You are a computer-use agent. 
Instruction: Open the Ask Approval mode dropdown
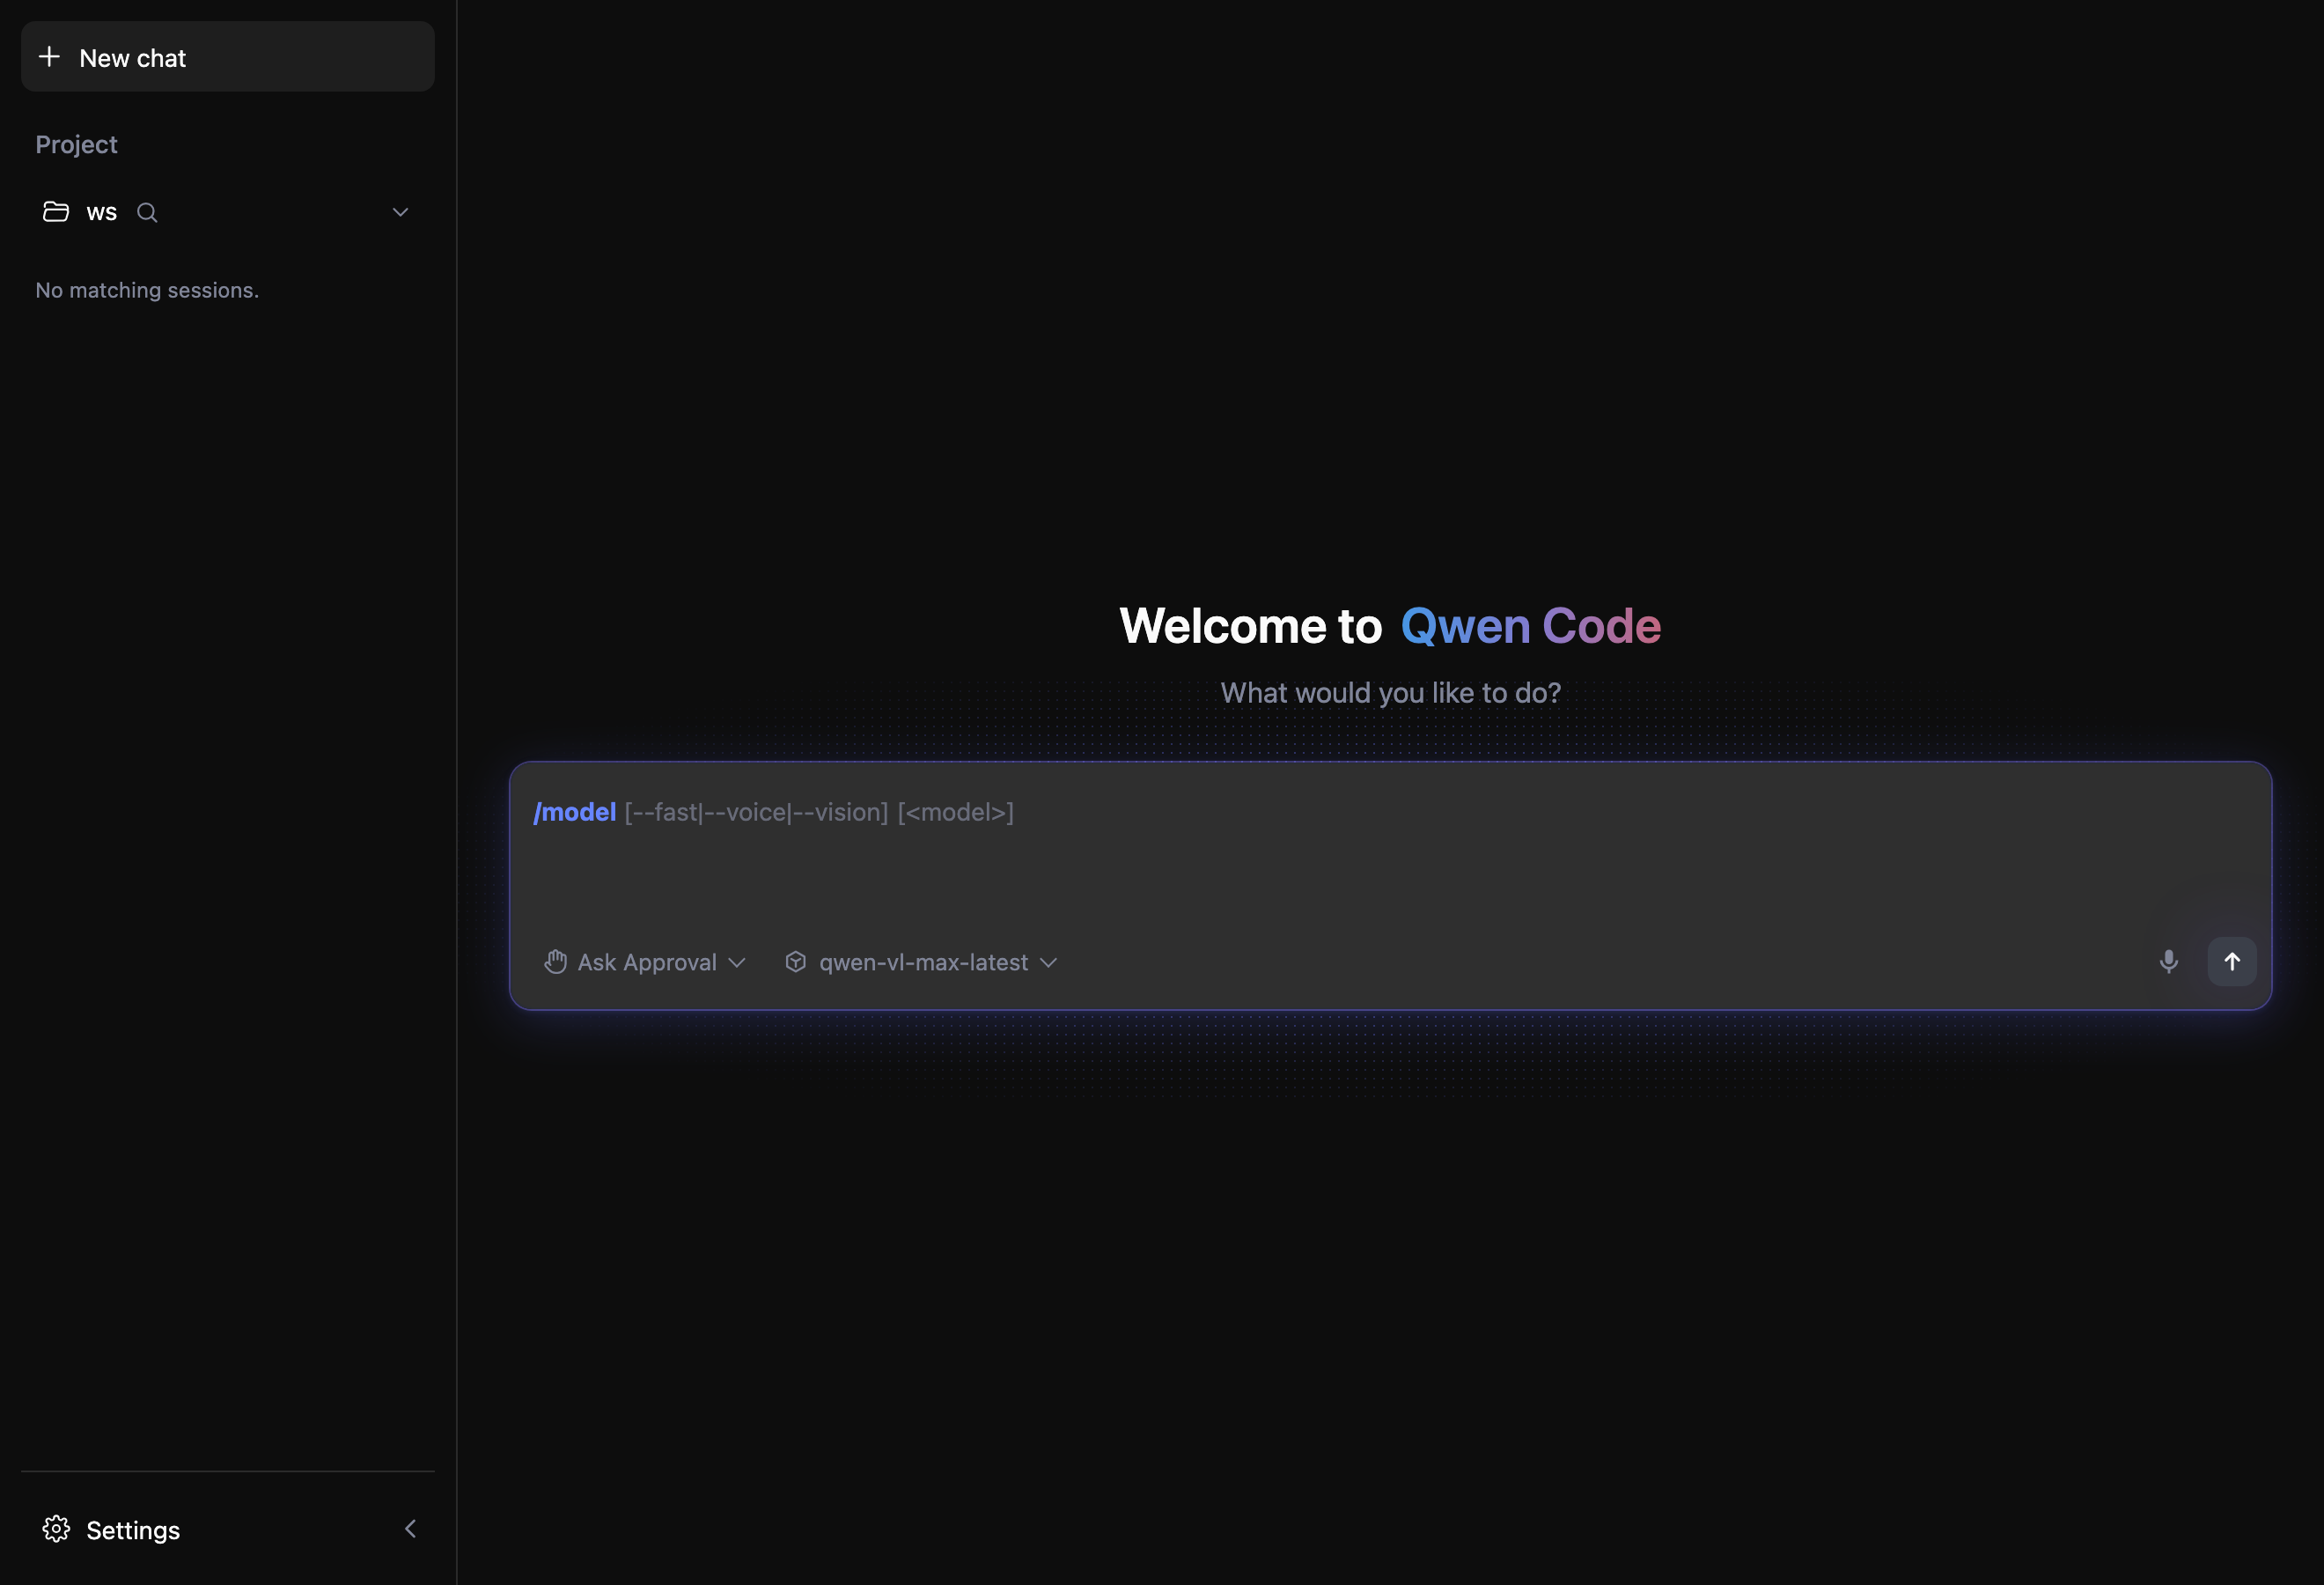[646, 962]
